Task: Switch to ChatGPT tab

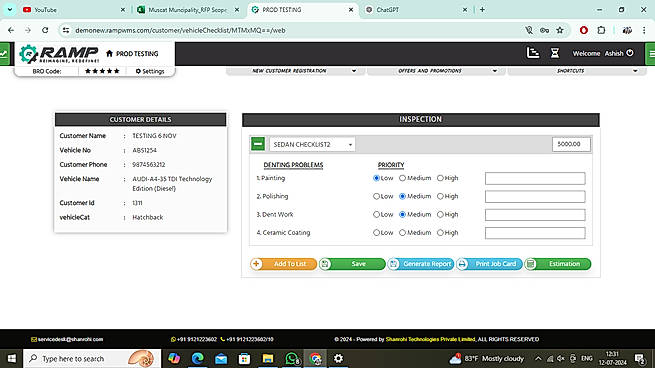Action: 416,10
